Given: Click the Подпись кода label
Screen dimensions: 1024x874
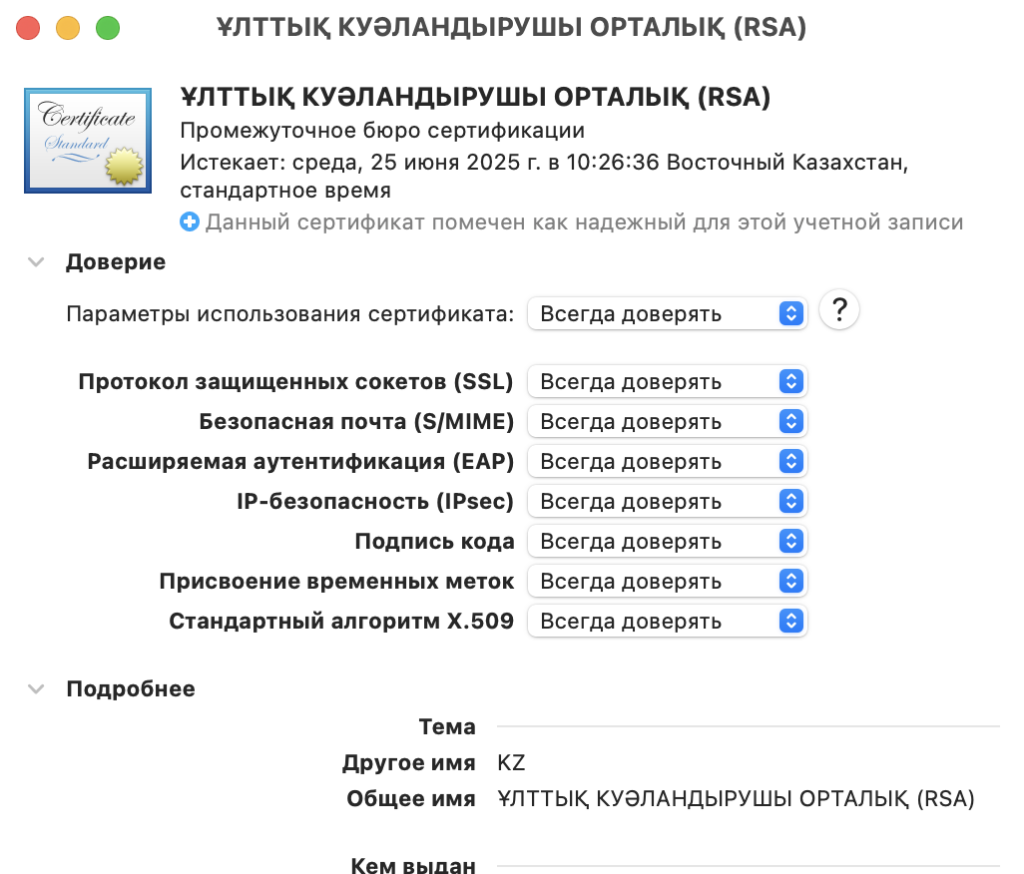Looking at the screenshot, I should click(x=434, y=541).
